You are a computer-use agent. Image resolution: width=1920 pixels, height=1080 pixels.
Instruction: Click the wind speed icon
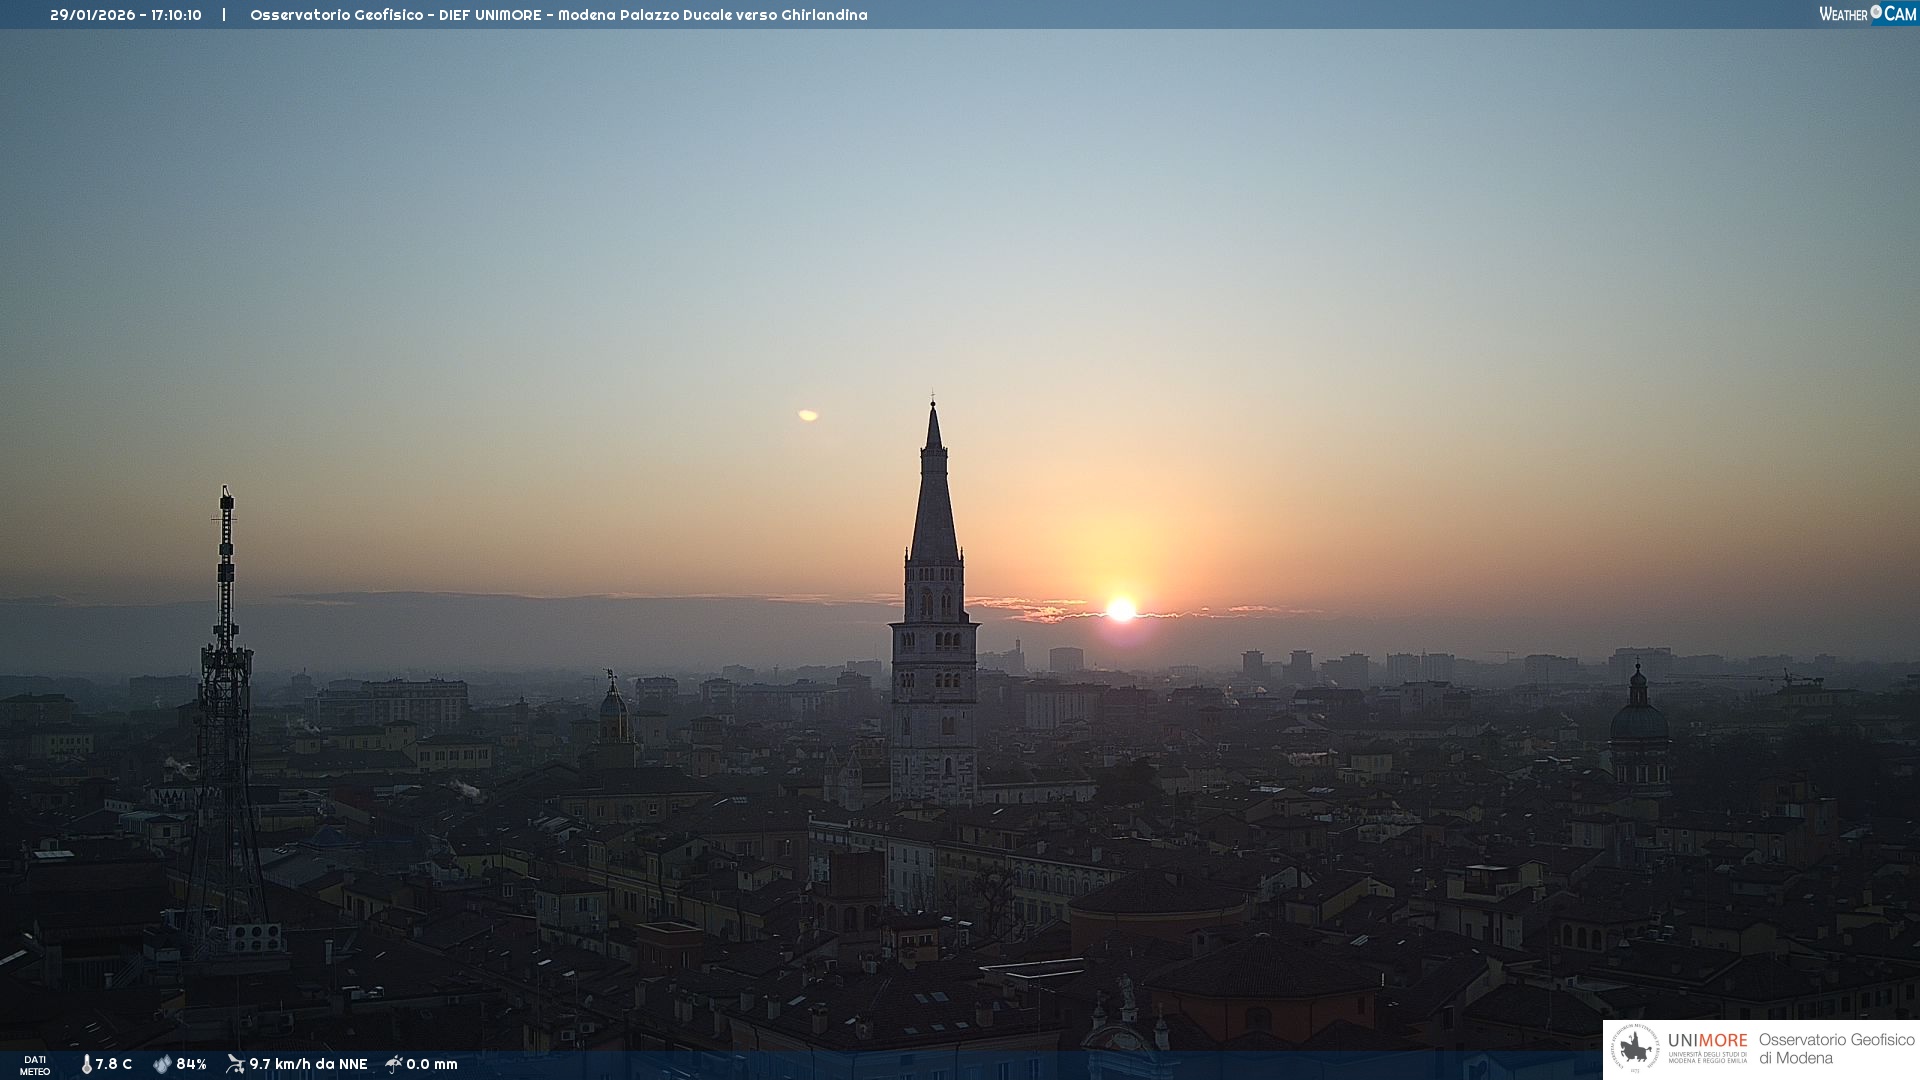235,1064
